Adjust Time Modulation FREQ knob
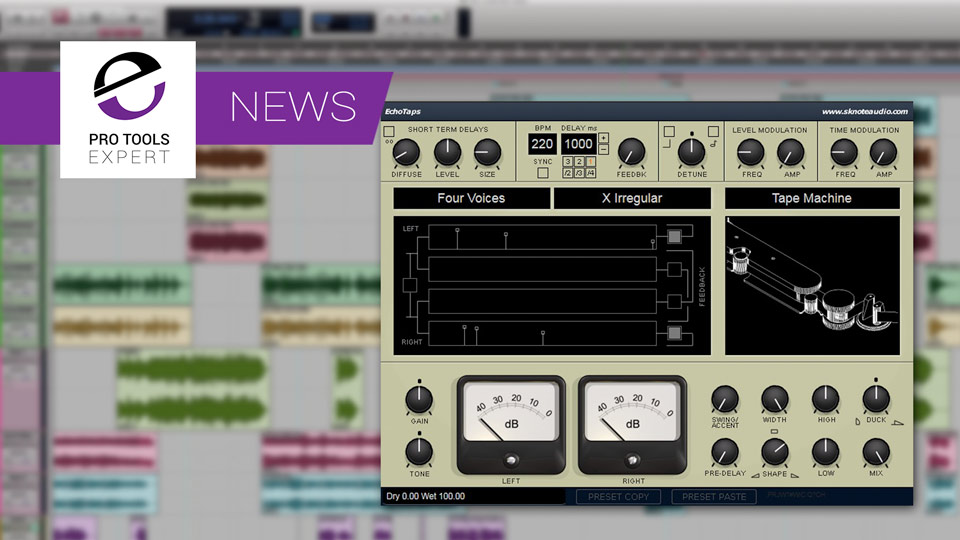Screen dimensions: 960x540 point(844,153)
